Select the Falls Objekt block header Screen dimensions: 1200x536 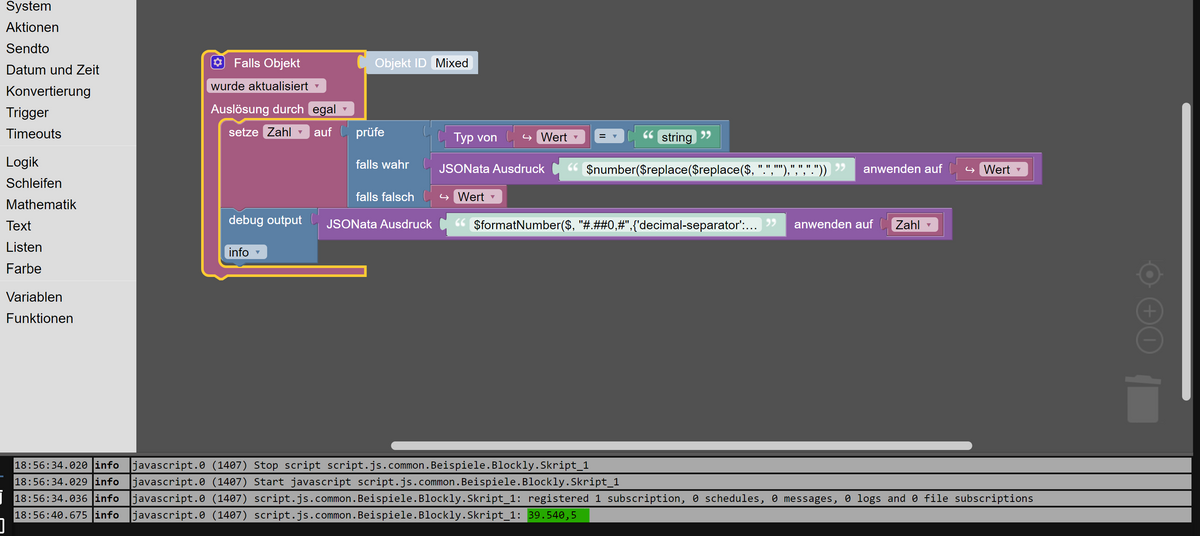[x=267, y=63]
